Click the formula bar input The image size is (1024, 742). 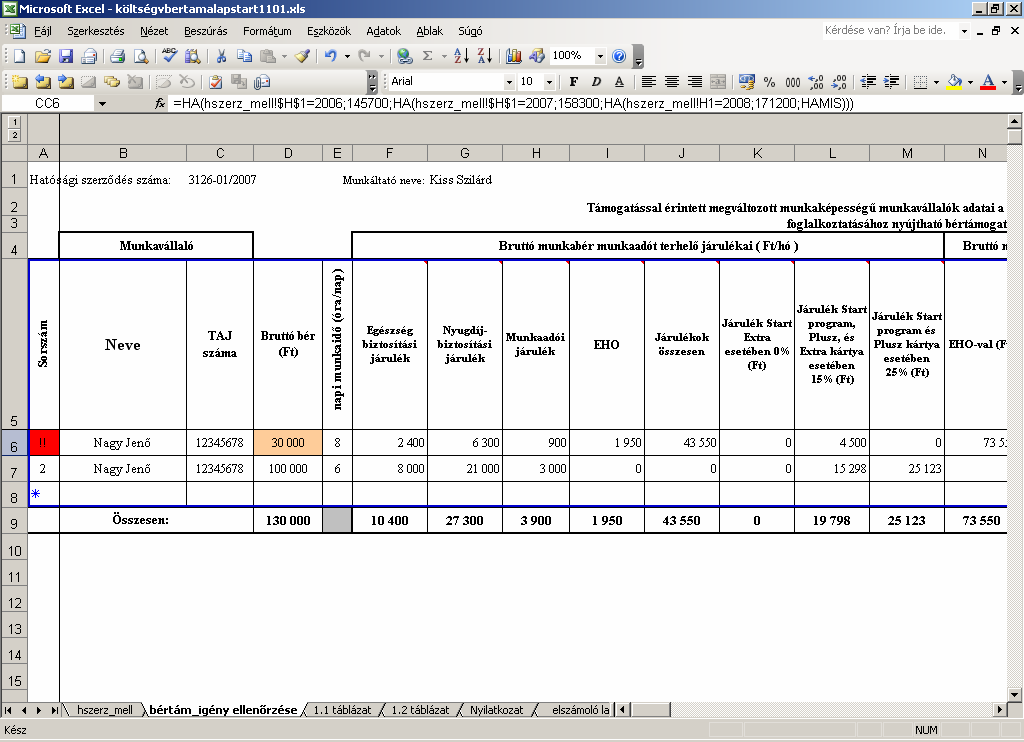tap(594, 103)
